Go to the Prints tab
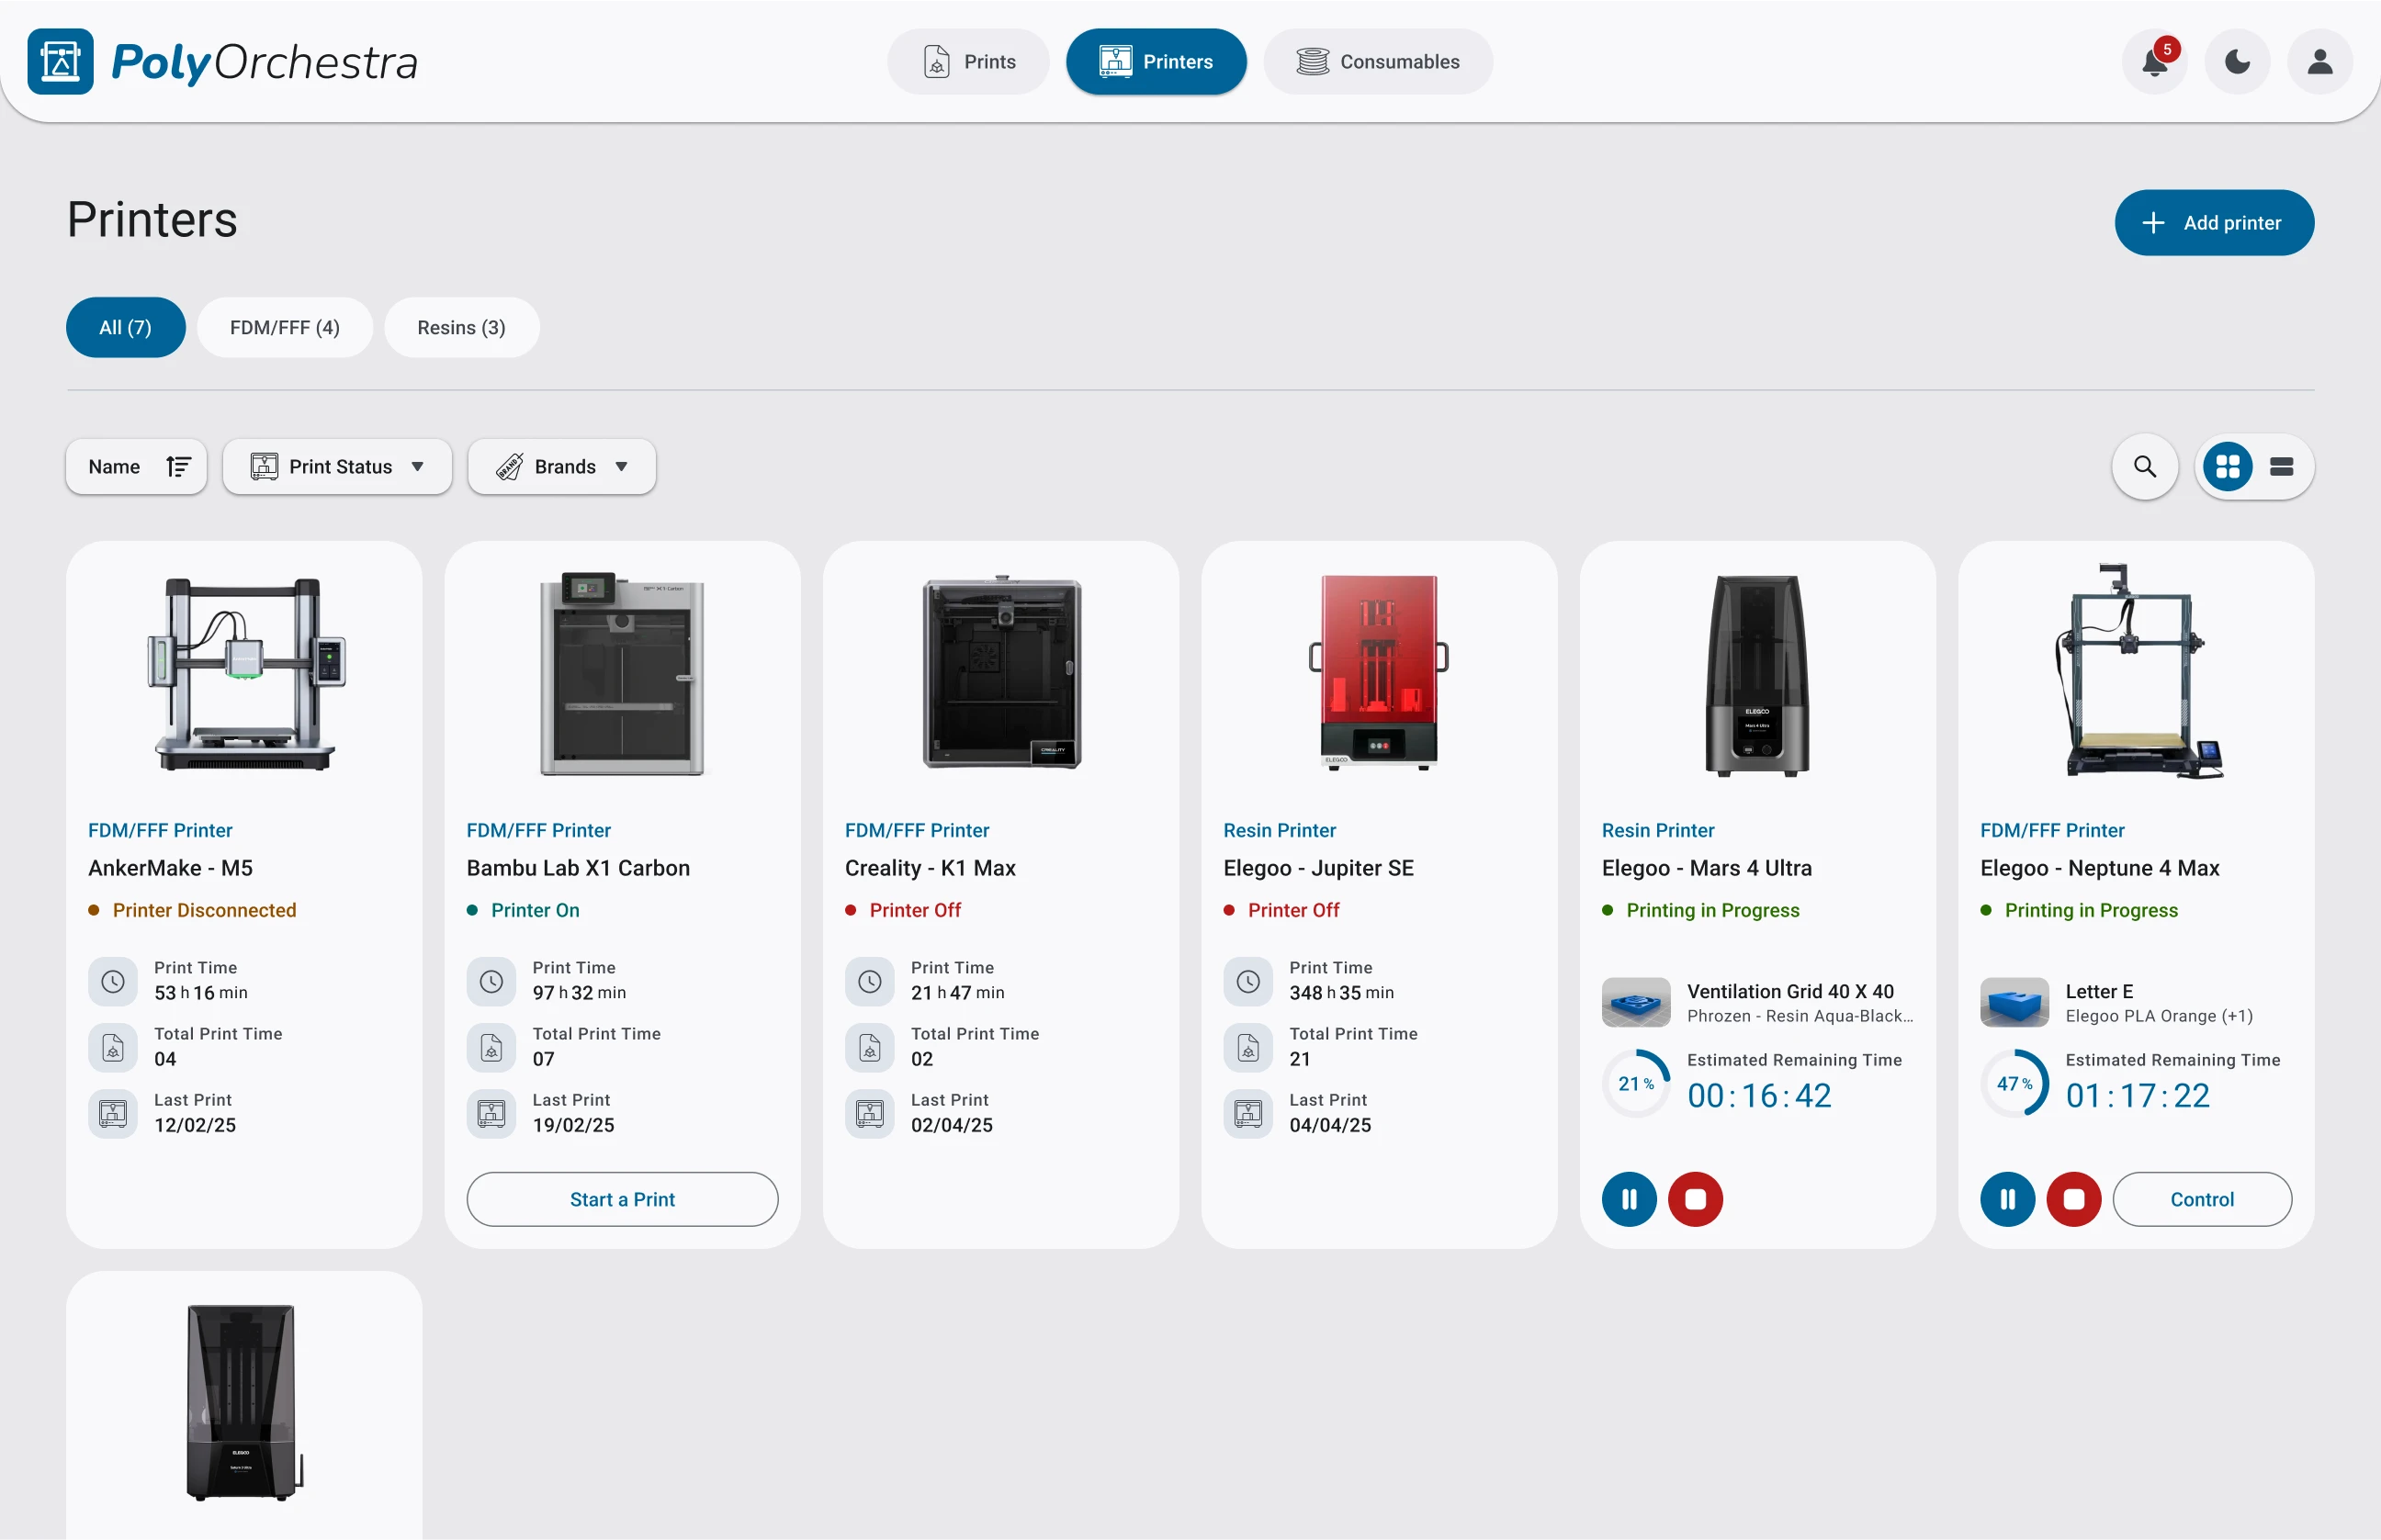Screen dimensions: 2381x1540 click(x=967, y=62)
